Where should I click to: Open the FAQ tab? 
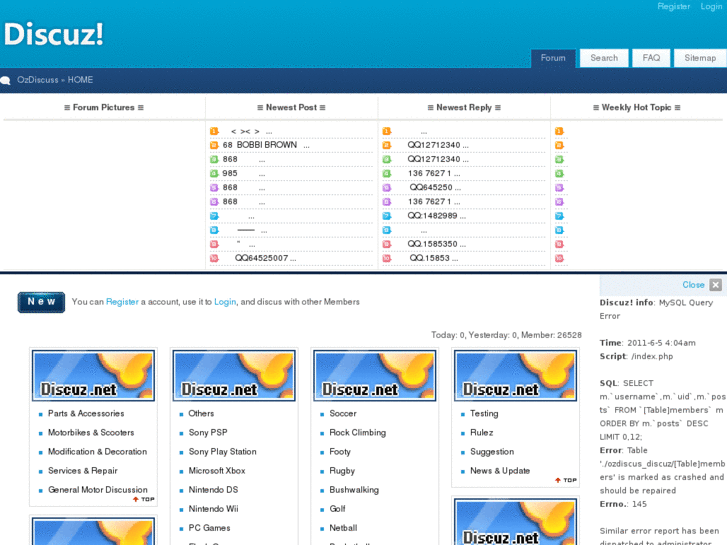pyautogui.click(x=651, y=58)
